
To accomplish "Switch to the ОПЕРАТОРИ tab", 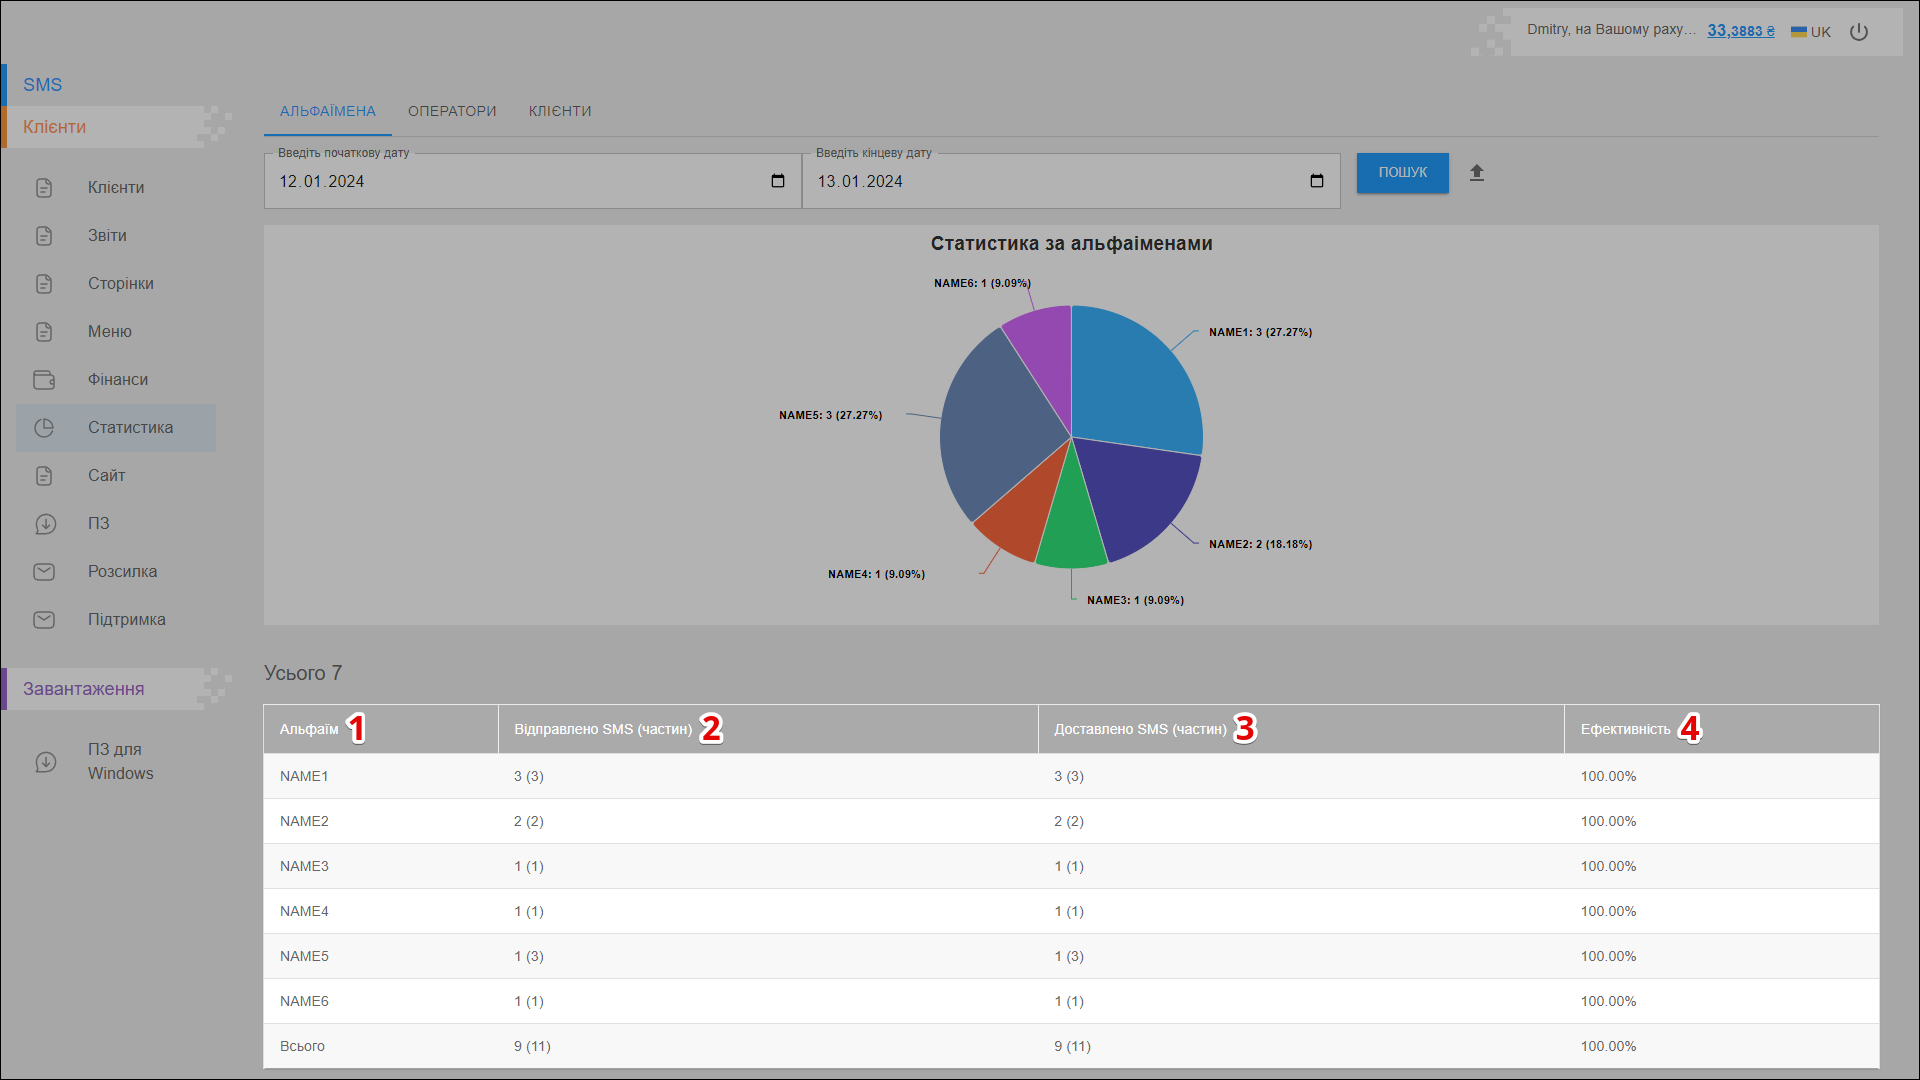I will 452,111.
